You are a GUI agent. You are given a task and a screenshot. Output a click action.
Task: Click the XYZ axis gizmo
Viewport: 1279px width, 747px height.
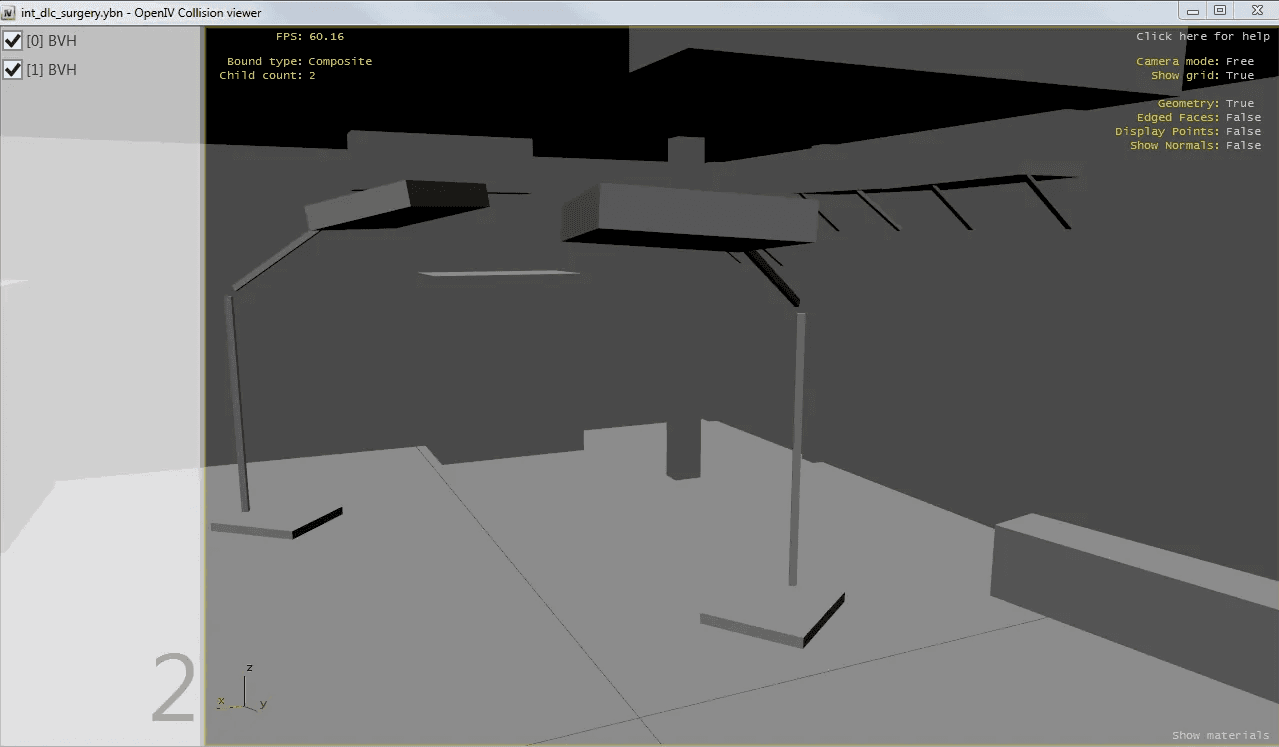click(242, 690)
